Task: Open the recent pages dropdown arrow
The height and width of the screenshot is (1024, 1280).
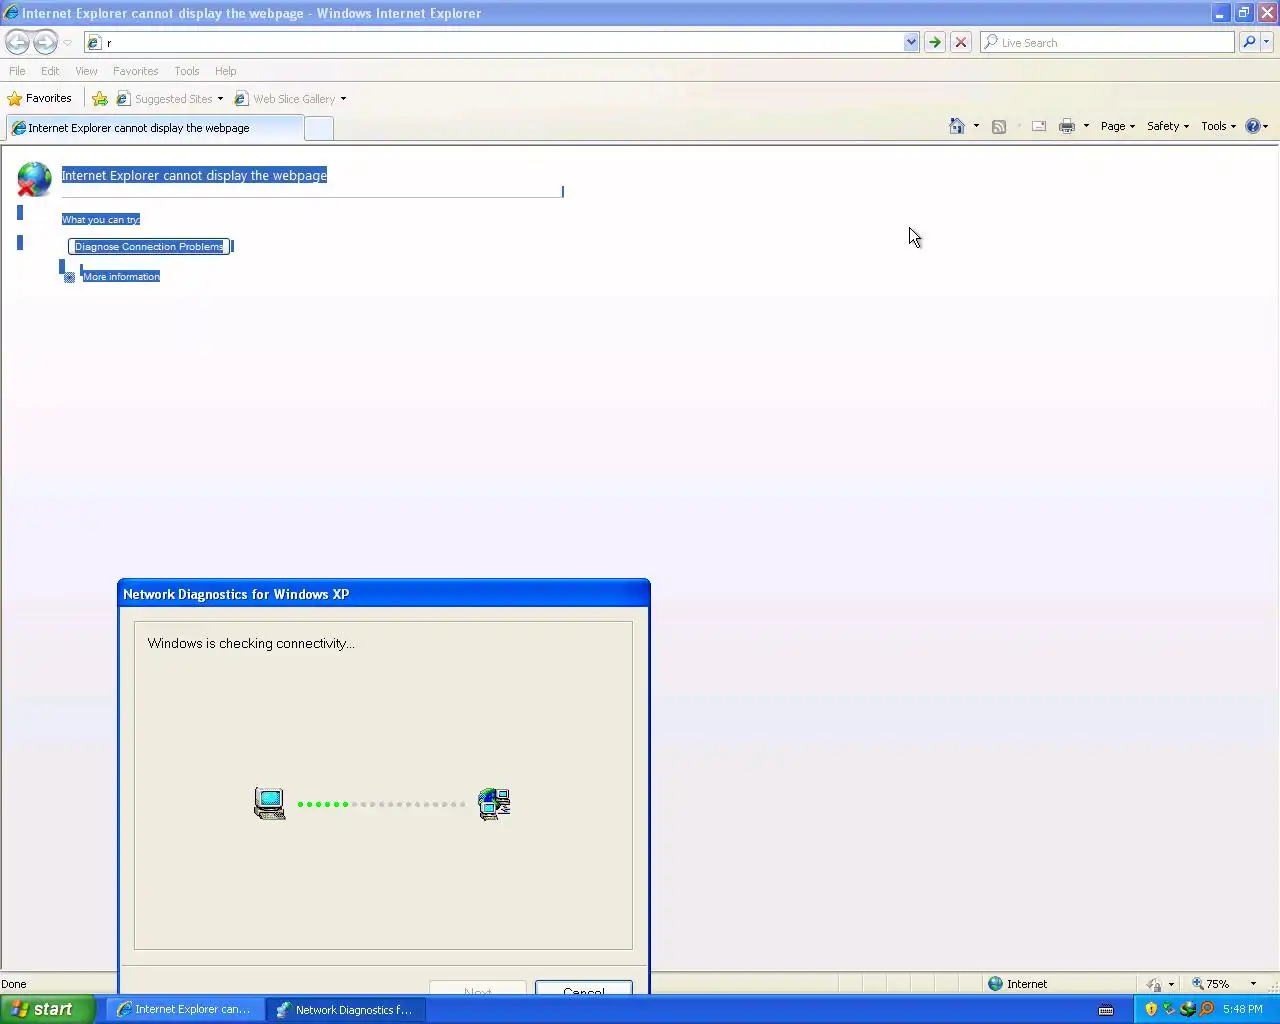Action: [67, 43]
